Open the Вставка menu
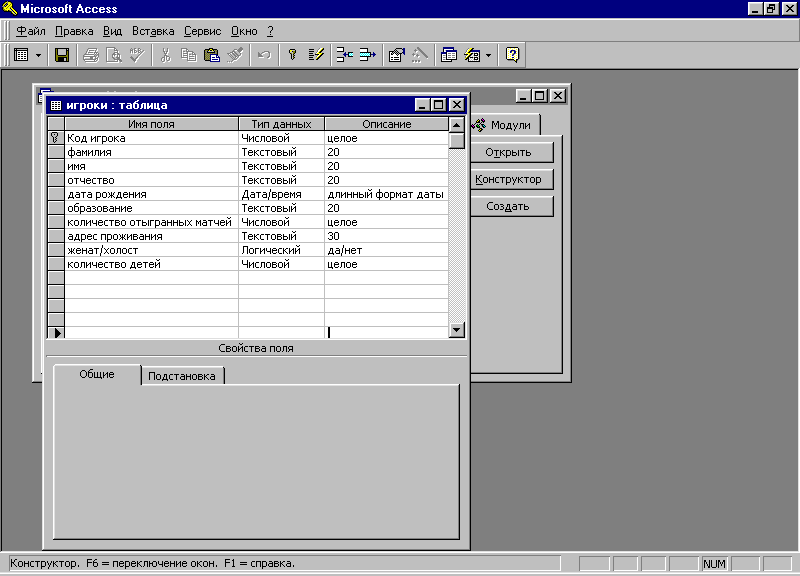Screen dimensions: 800x576 [153, 31]
